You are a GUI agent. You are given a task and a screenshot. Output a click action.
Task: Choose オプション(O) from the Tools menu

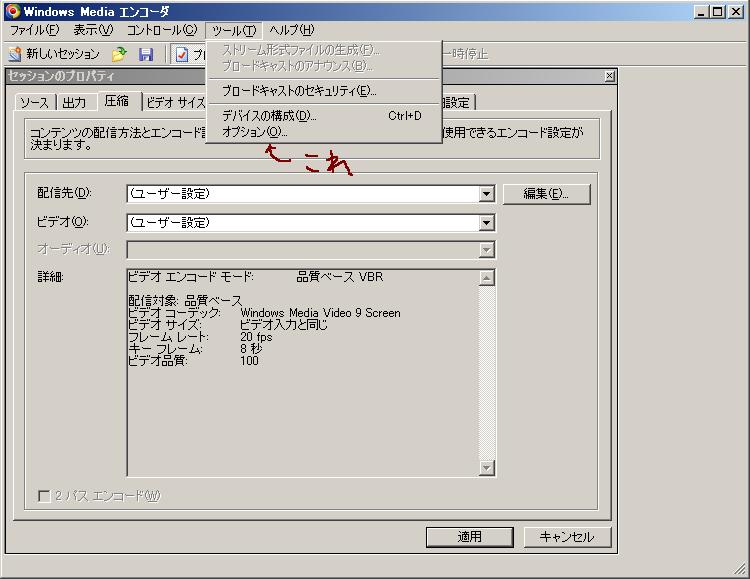tap(323, 132)
